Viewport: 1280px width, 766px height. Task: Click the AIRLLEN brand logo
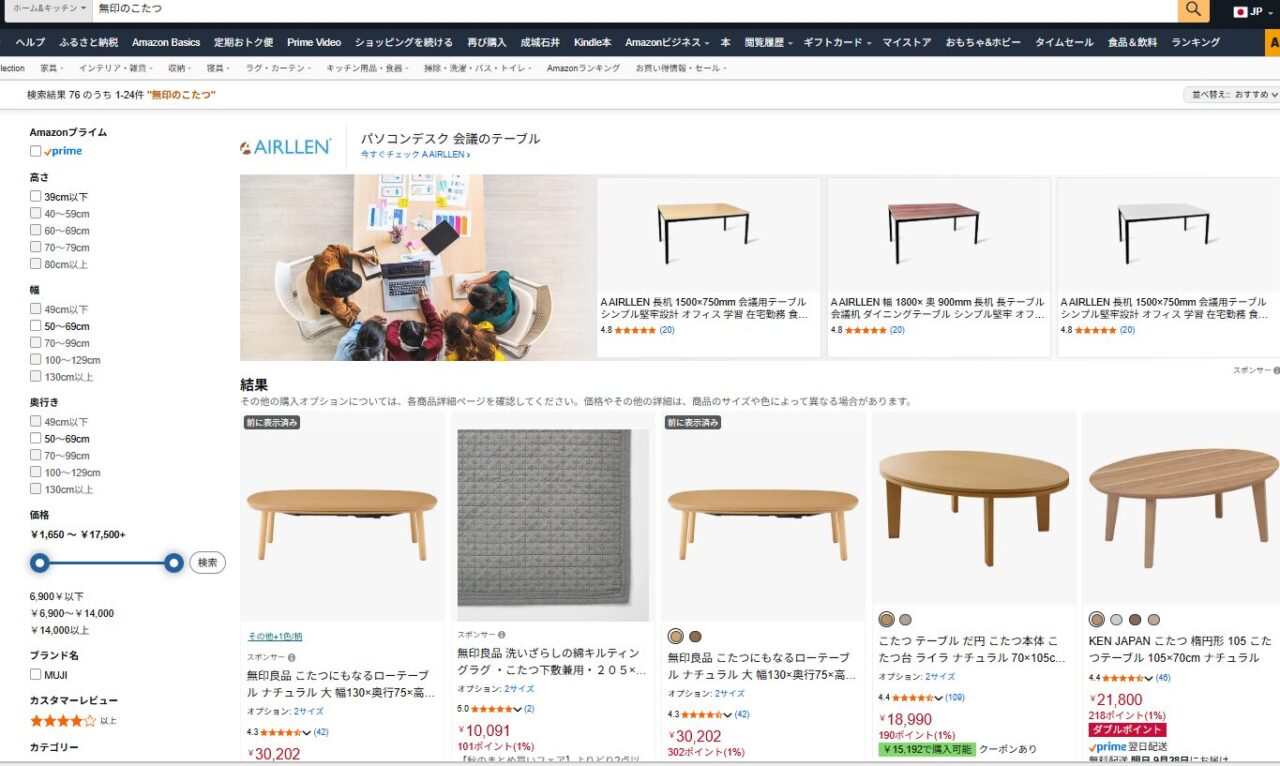click(286, 147)
